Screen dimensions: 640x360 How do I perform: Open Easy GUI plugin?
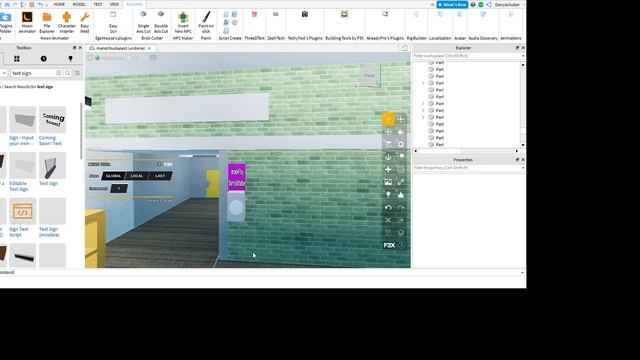(113, 23)
